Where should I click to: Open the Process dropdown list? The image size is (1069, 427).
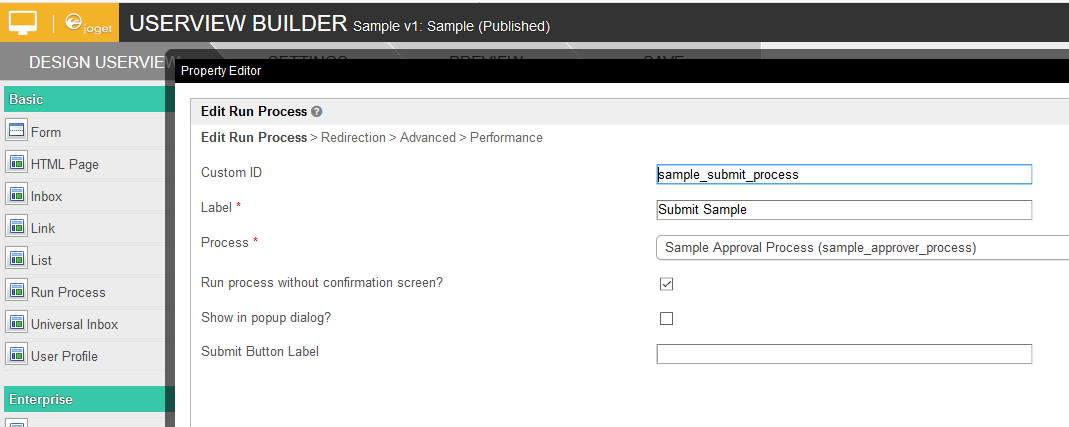[x=861, y=247]
